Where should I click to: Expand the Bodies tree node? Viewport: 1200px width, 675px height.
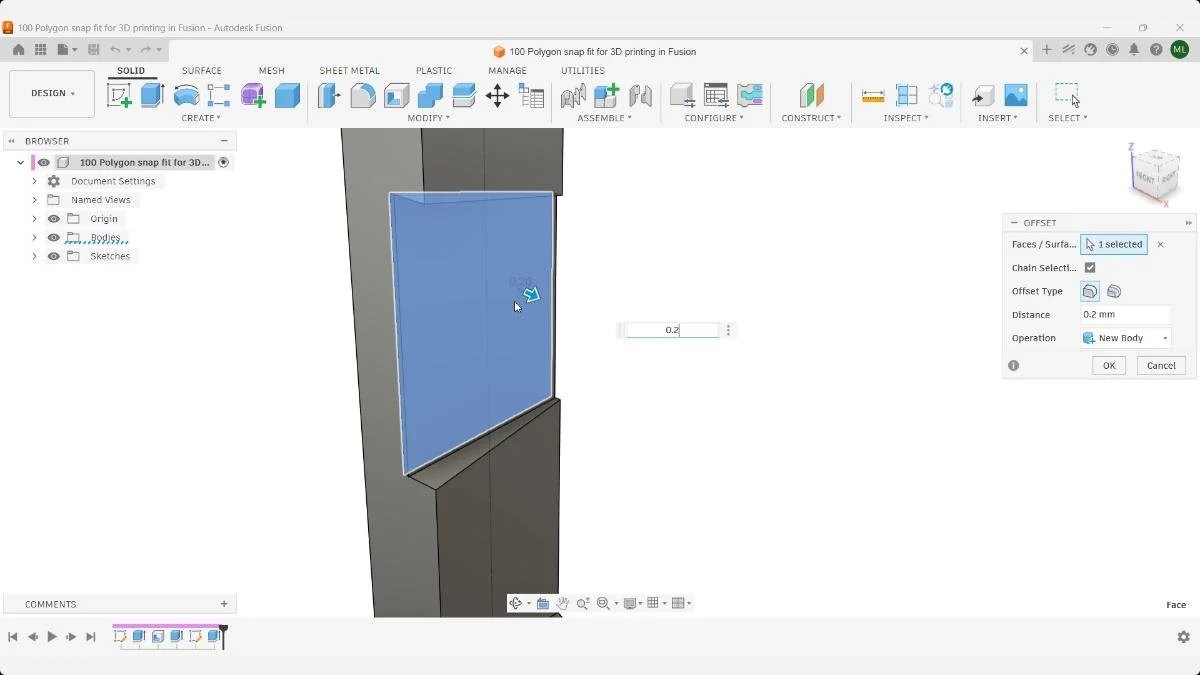pyautogui.click(x=34, y=237)
